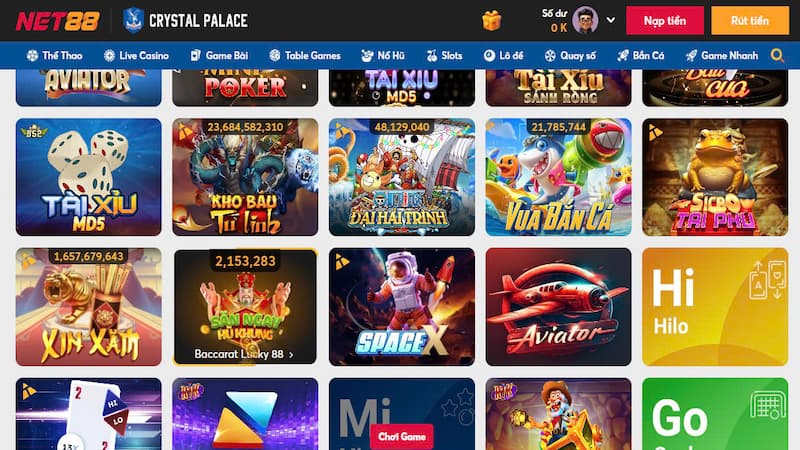Click the Rút tiền button
800x450 pixels.
point(749,20)
